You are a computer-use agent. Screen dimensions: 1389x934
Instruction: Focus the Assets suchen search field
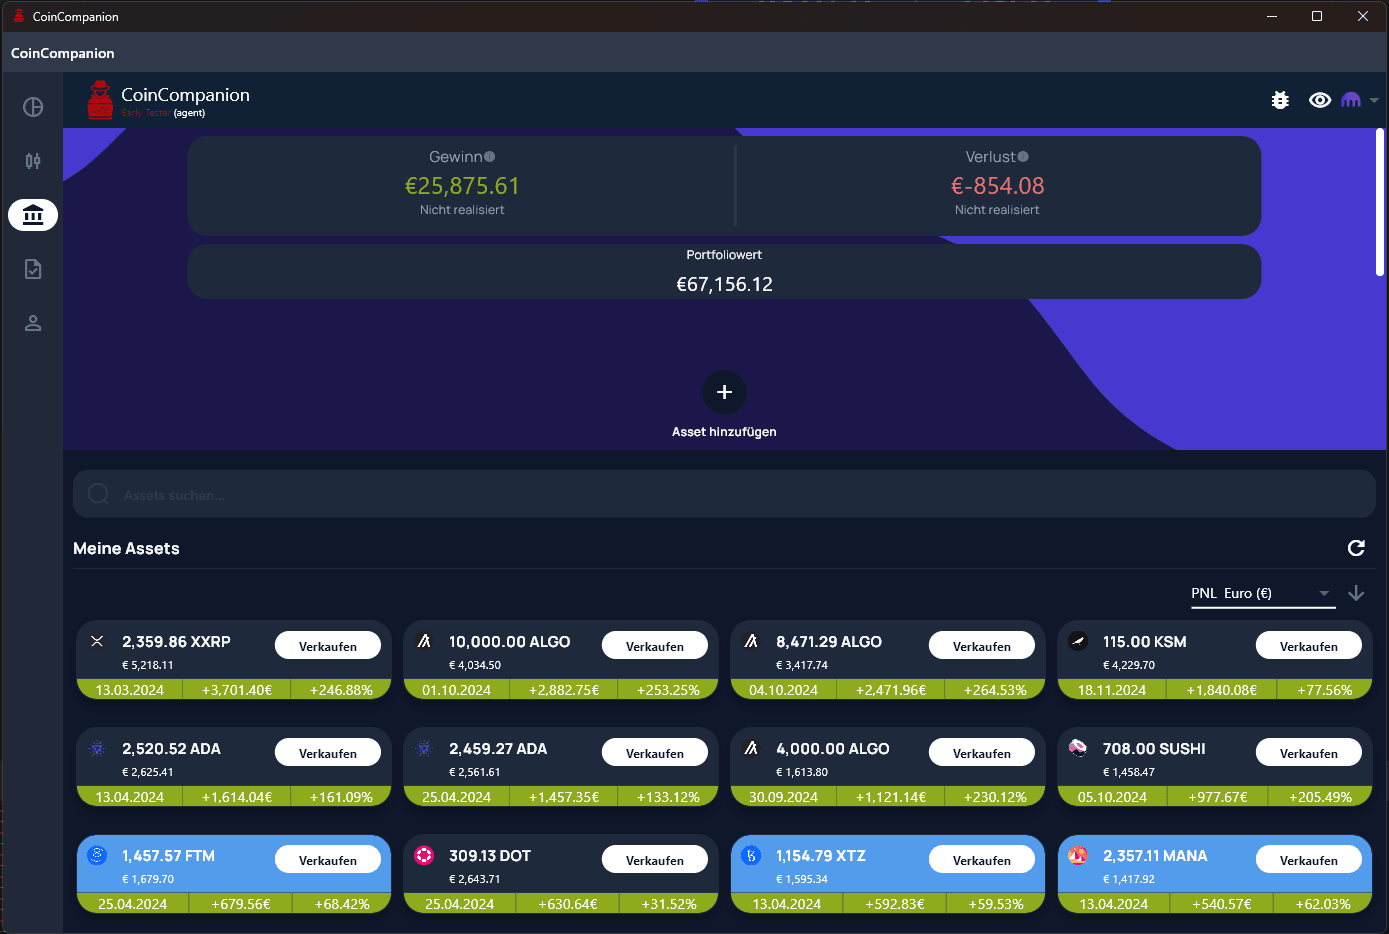(x=724, y=494)
